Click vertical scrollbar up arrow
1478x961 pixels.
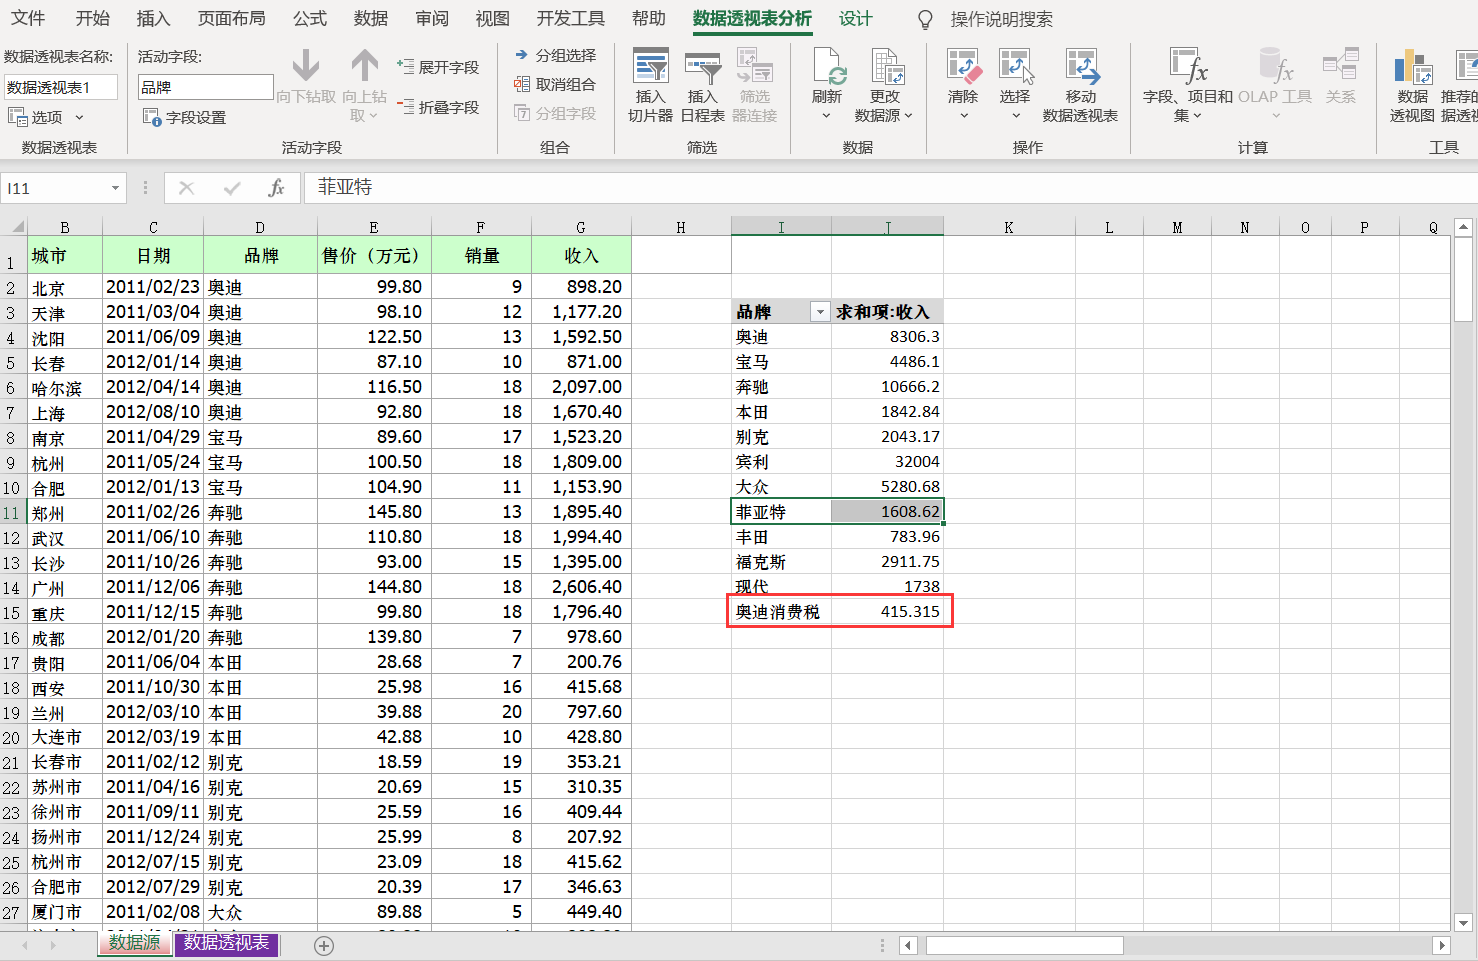coord(1463,227)
